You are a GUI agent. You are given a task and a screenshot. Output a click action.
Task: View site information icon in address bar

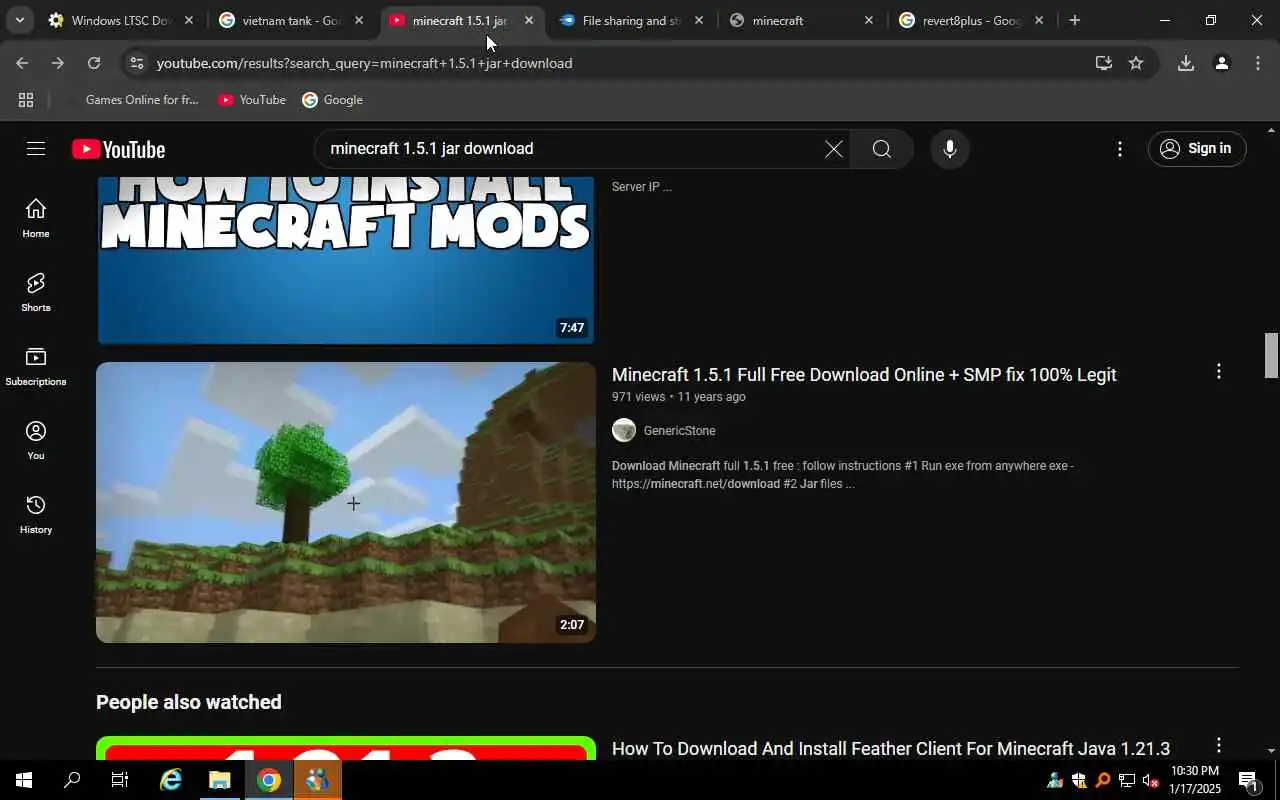(136, 63)
